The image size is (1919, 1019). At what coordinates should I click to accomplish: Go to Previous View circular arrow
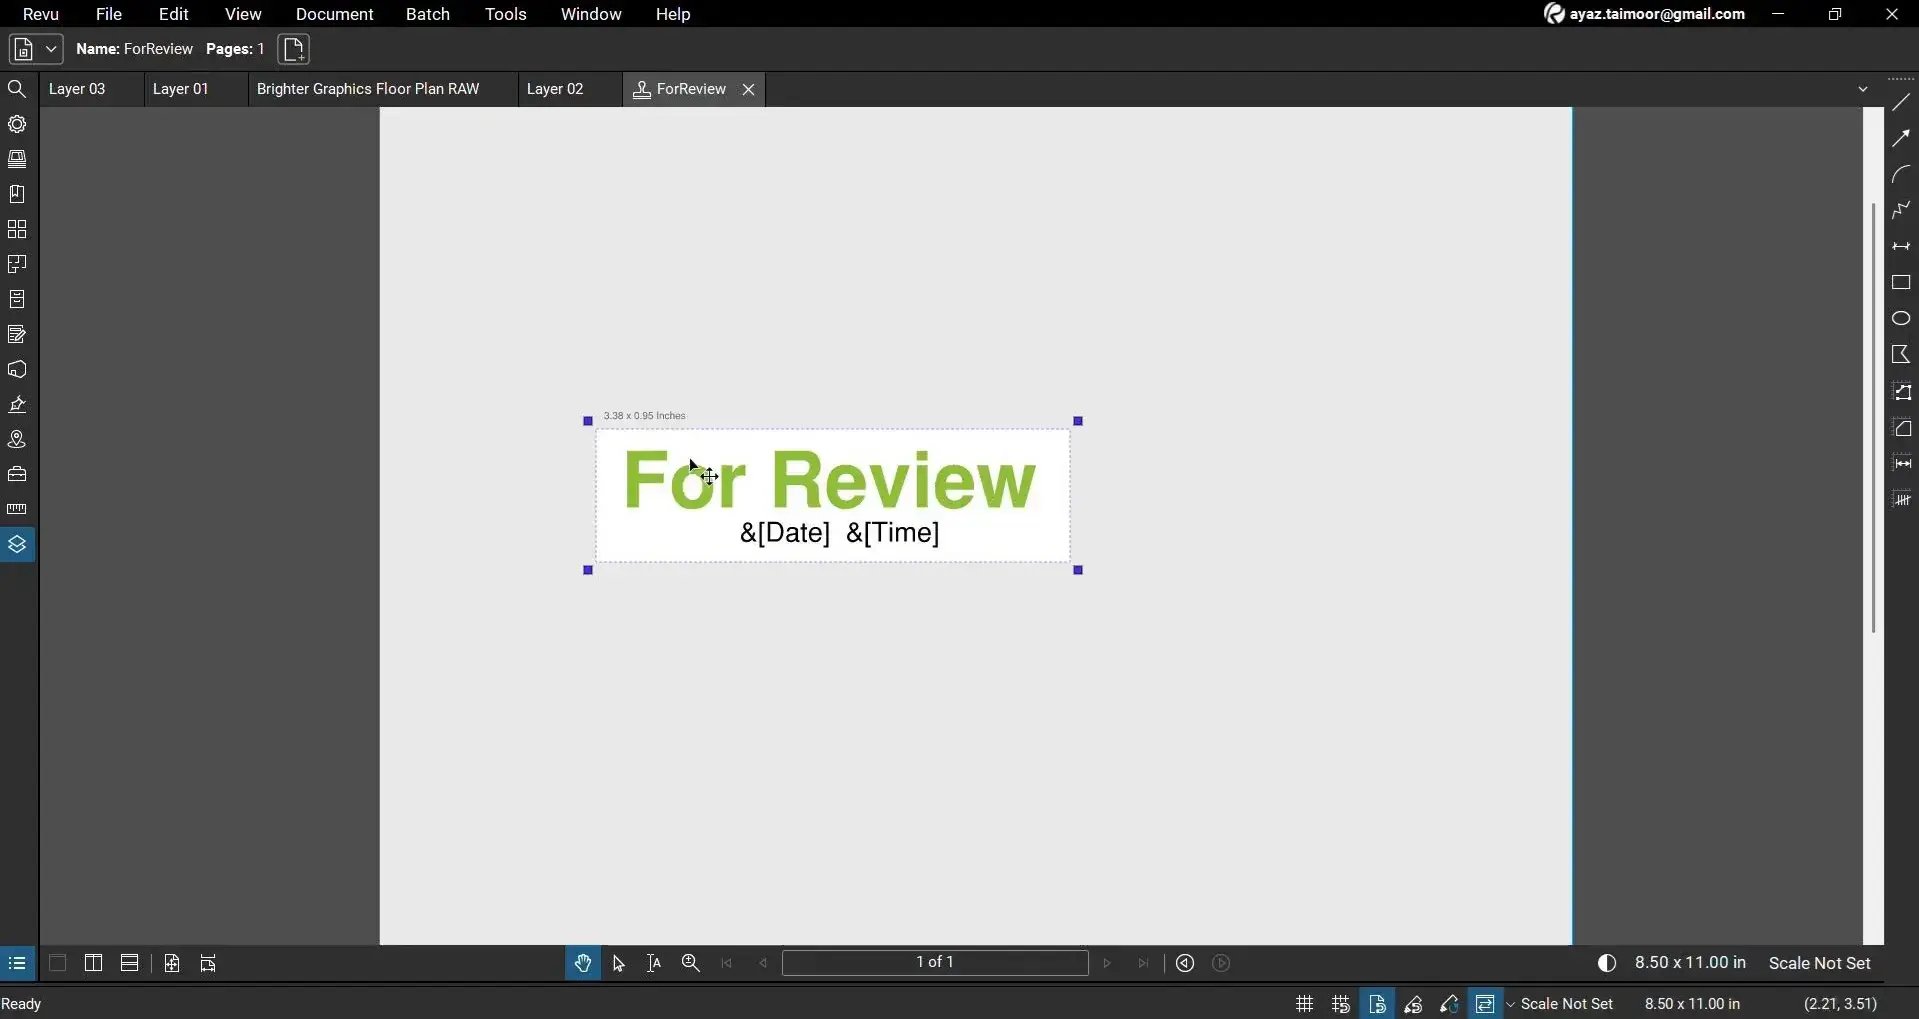[1185, 963]
